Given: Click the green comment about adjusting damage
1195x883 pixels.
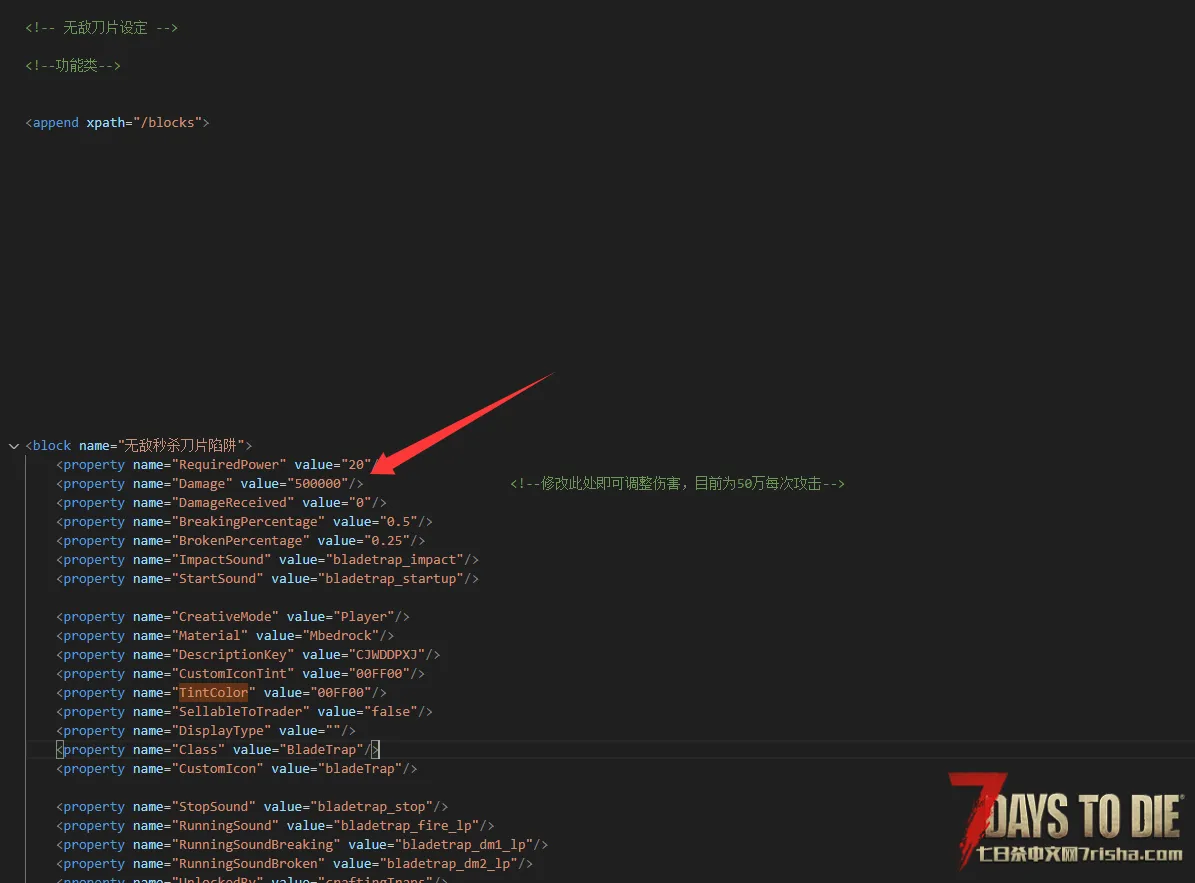Looking at the screenshot, I should (677, 484).
